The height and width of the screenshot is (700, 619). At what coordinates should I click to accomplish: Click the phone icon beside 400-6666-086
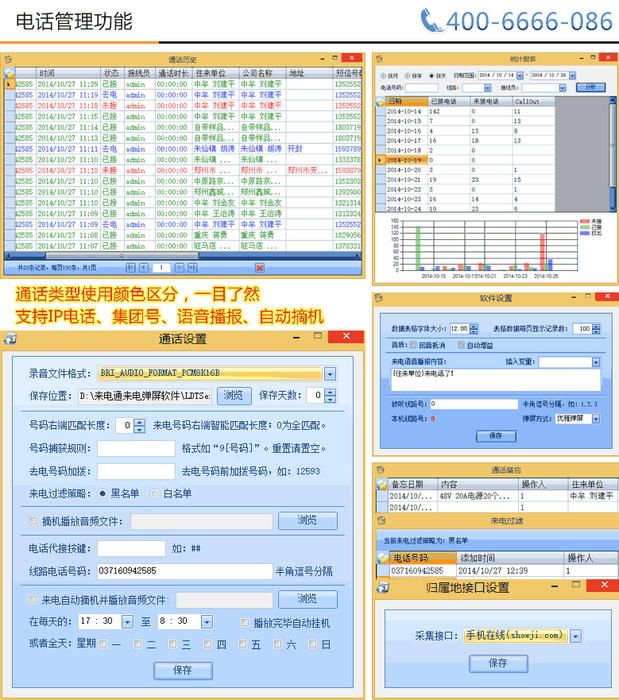coord(431,21)
